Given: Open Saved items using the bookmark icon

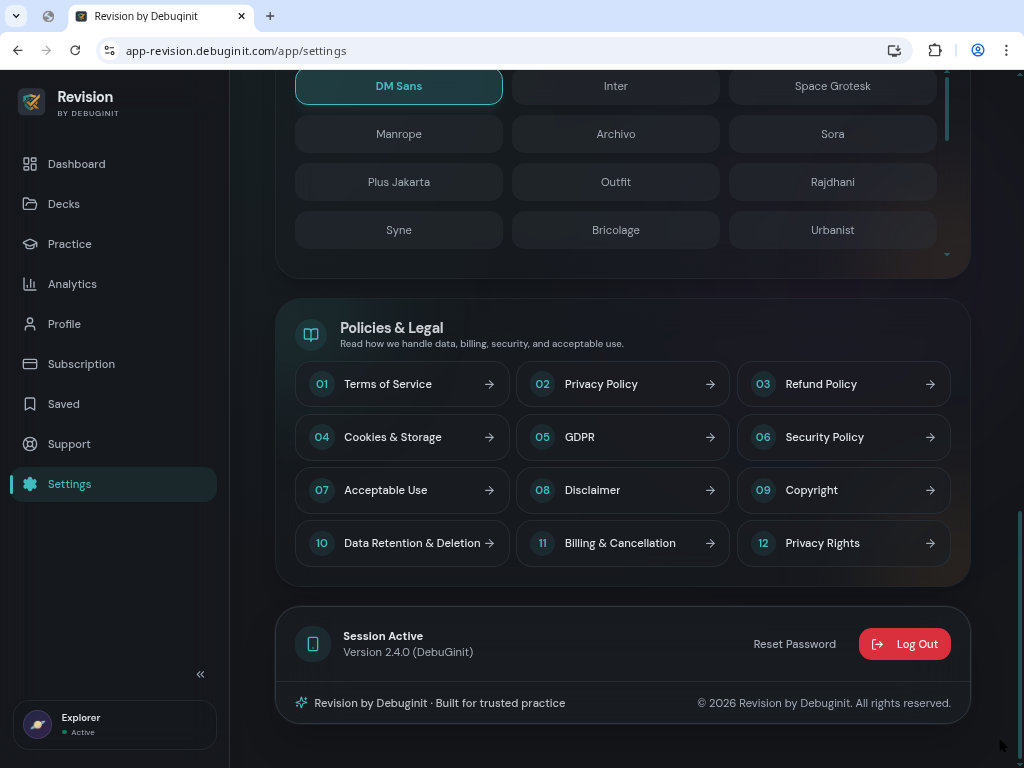Looking at the screenshot, I should coord(29,404).
